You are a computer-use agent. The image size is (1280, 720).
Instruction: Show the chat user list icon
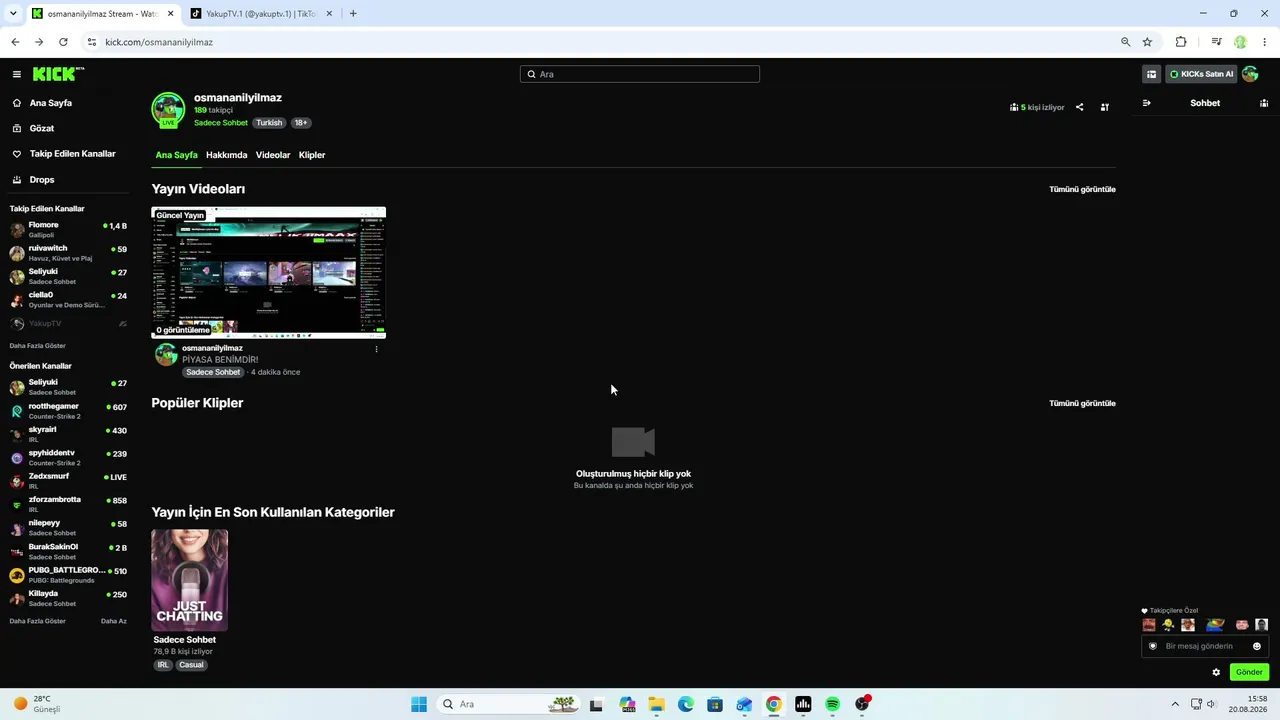coord(1264,103)
